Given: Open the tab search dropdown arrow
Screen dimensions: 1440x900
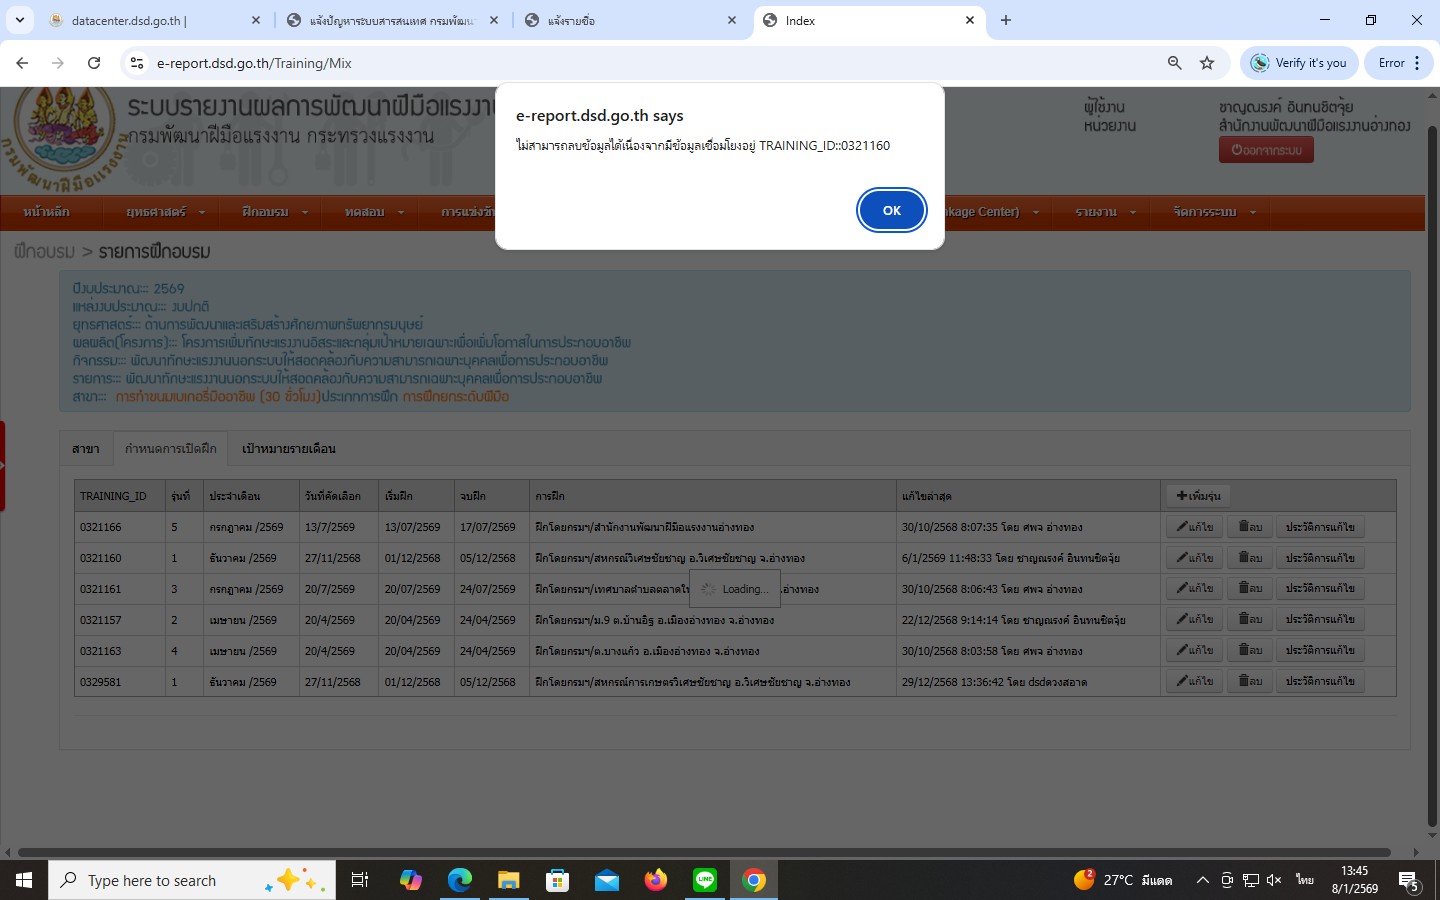Looking at the screenshot, I should 19,20.
